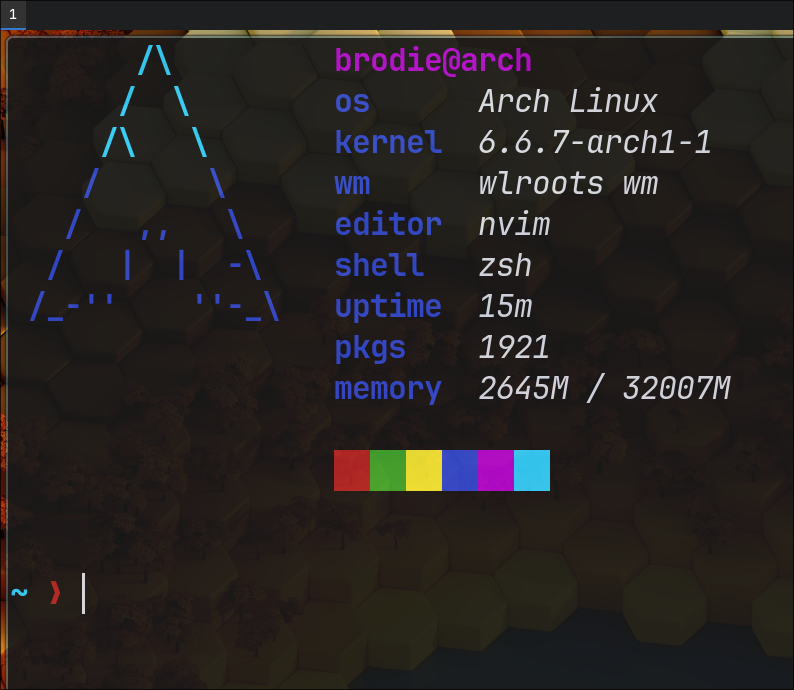Click the red color block
The image size is (794, 690).
tap(352, 470)
